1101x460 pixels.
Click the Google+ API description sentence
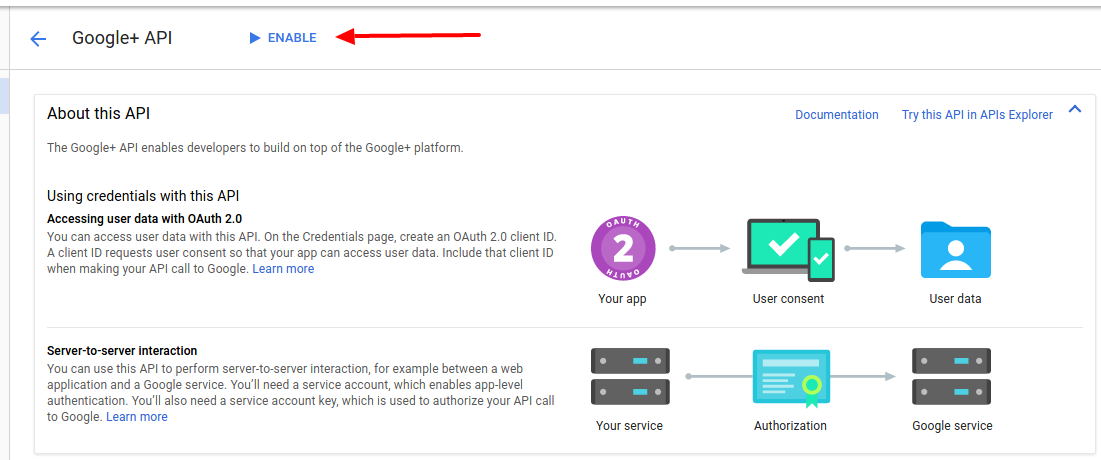click(x=255, y=148)
